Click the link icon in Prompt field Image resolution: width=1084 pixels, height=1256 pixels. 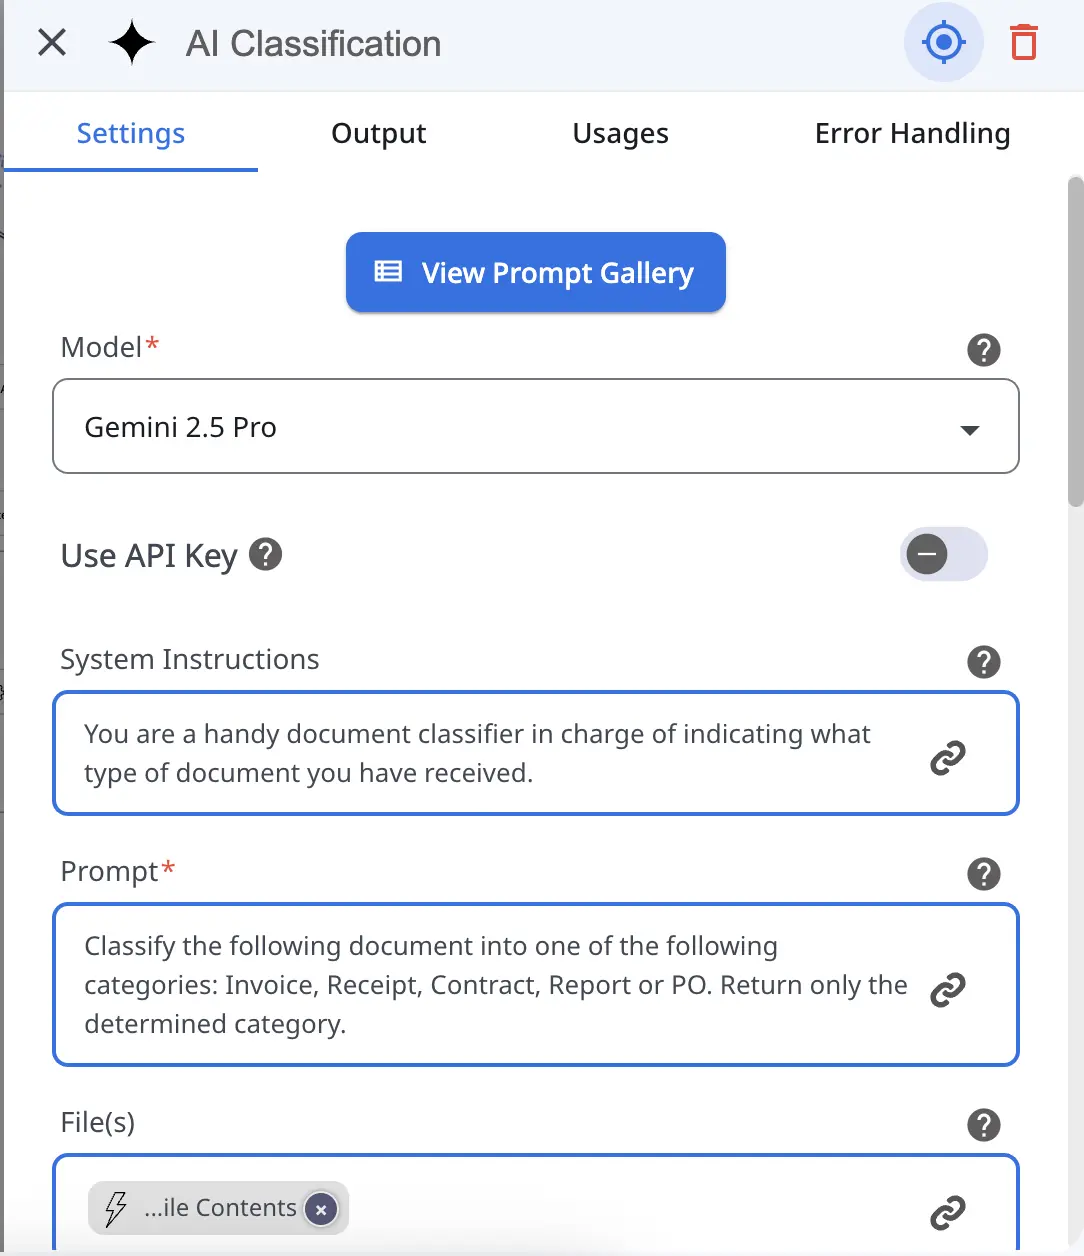coord(947,989)
